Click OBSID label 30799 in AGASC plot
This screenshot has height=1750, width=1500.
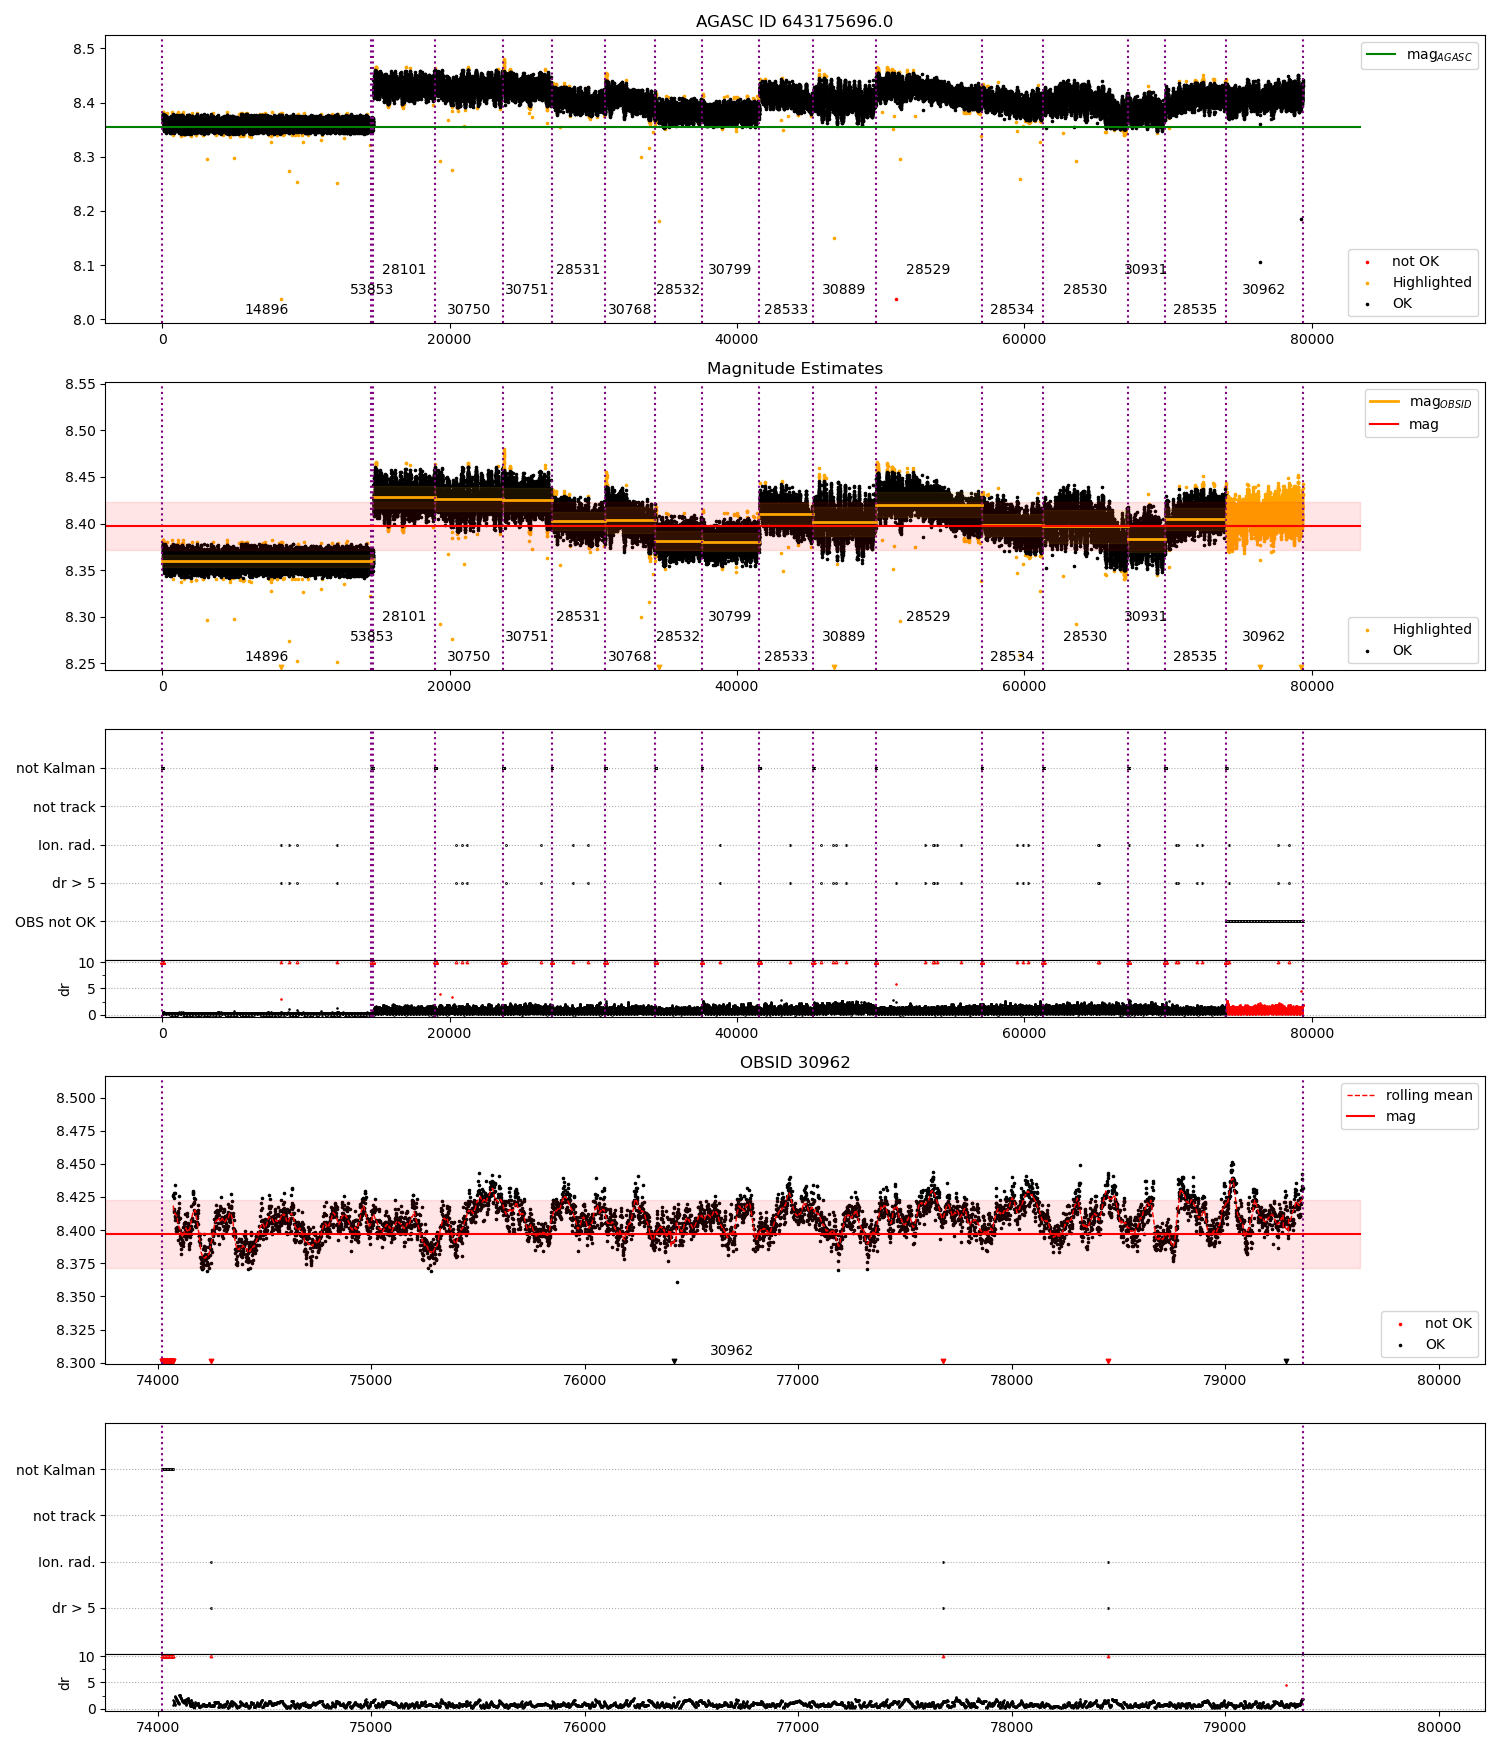pos(729,270)
